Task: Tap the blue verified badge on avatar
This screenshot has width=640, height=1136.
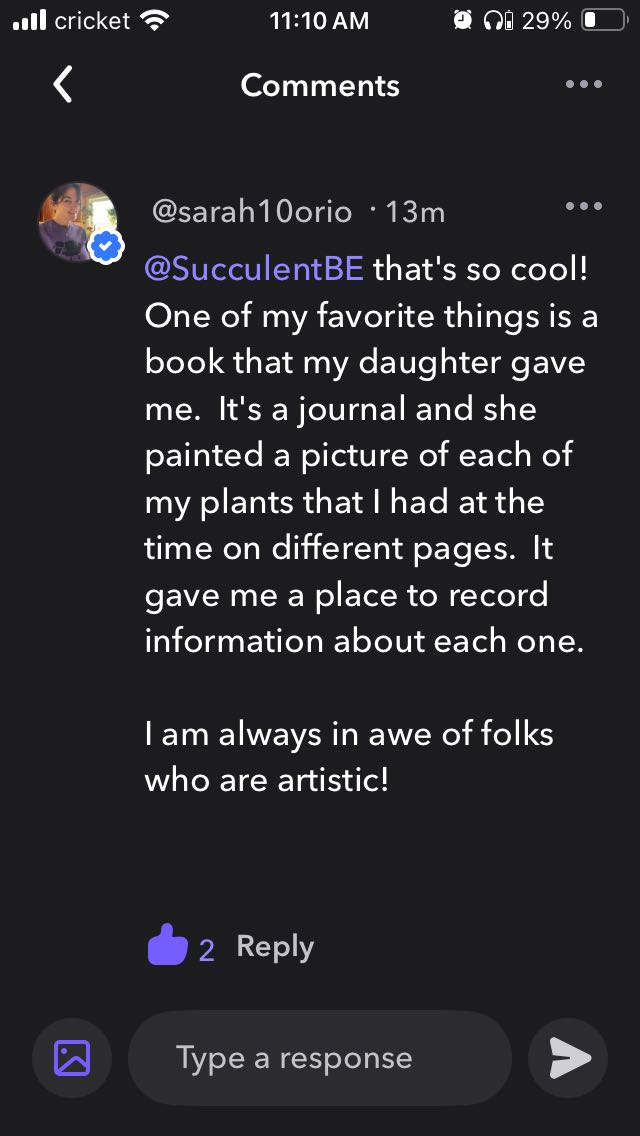Action: [x=106, y=246]
